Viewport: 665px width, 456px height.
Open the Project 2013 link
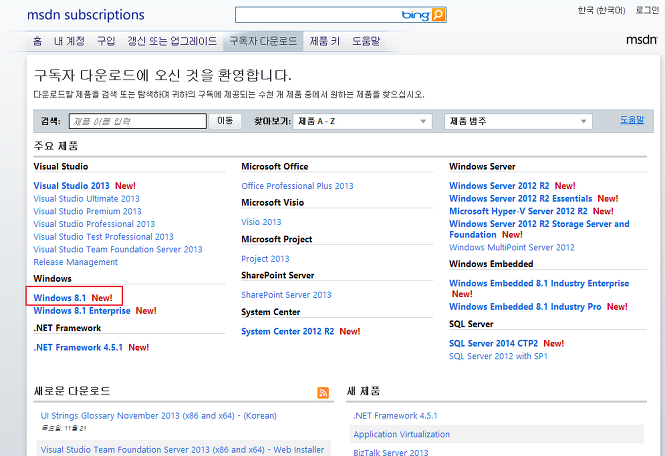(x=265, y=259)
